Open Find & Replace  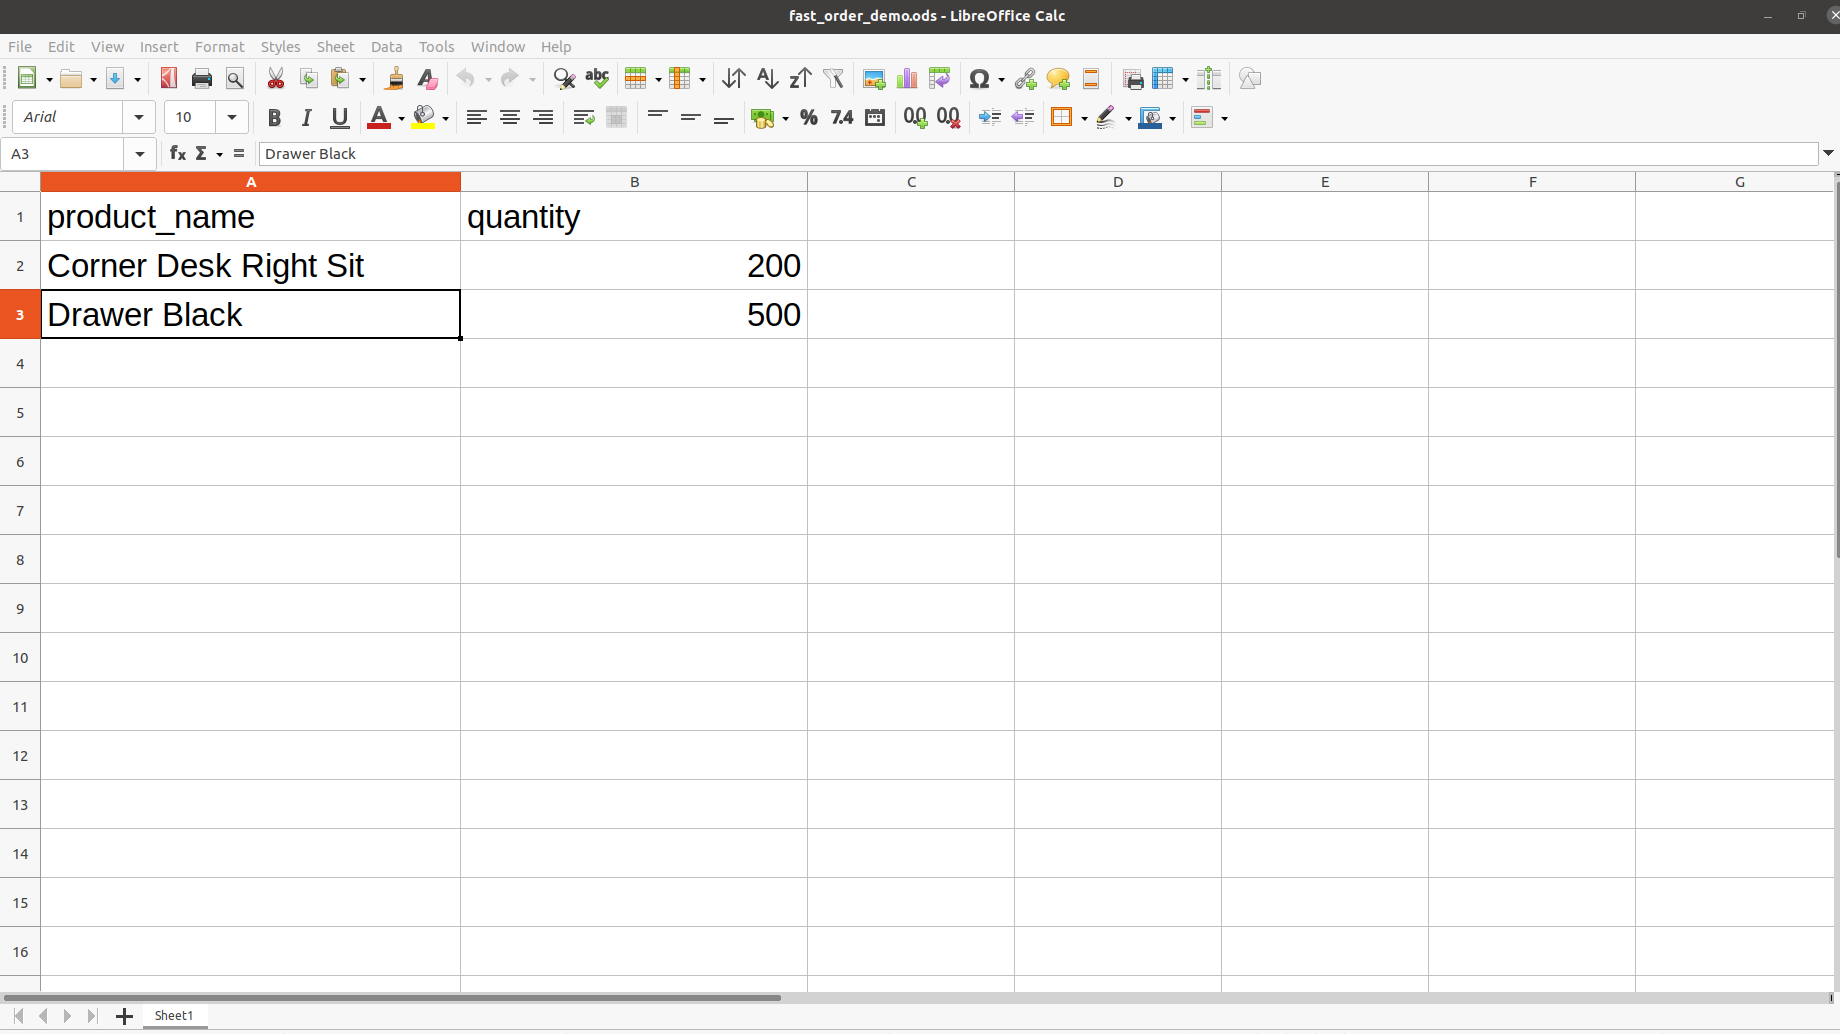564,79
